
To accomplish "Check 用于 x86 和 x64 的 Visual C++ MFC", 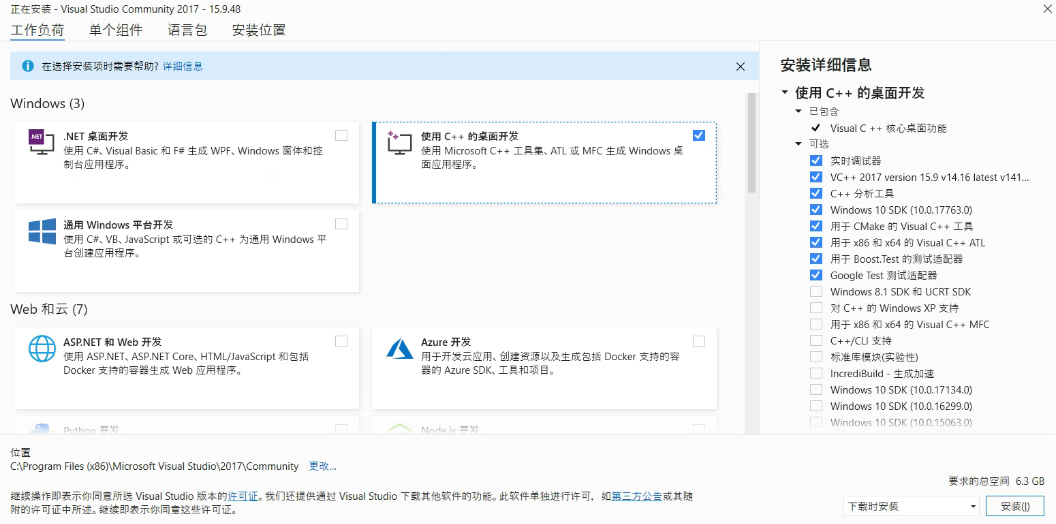I will [816, 324].
